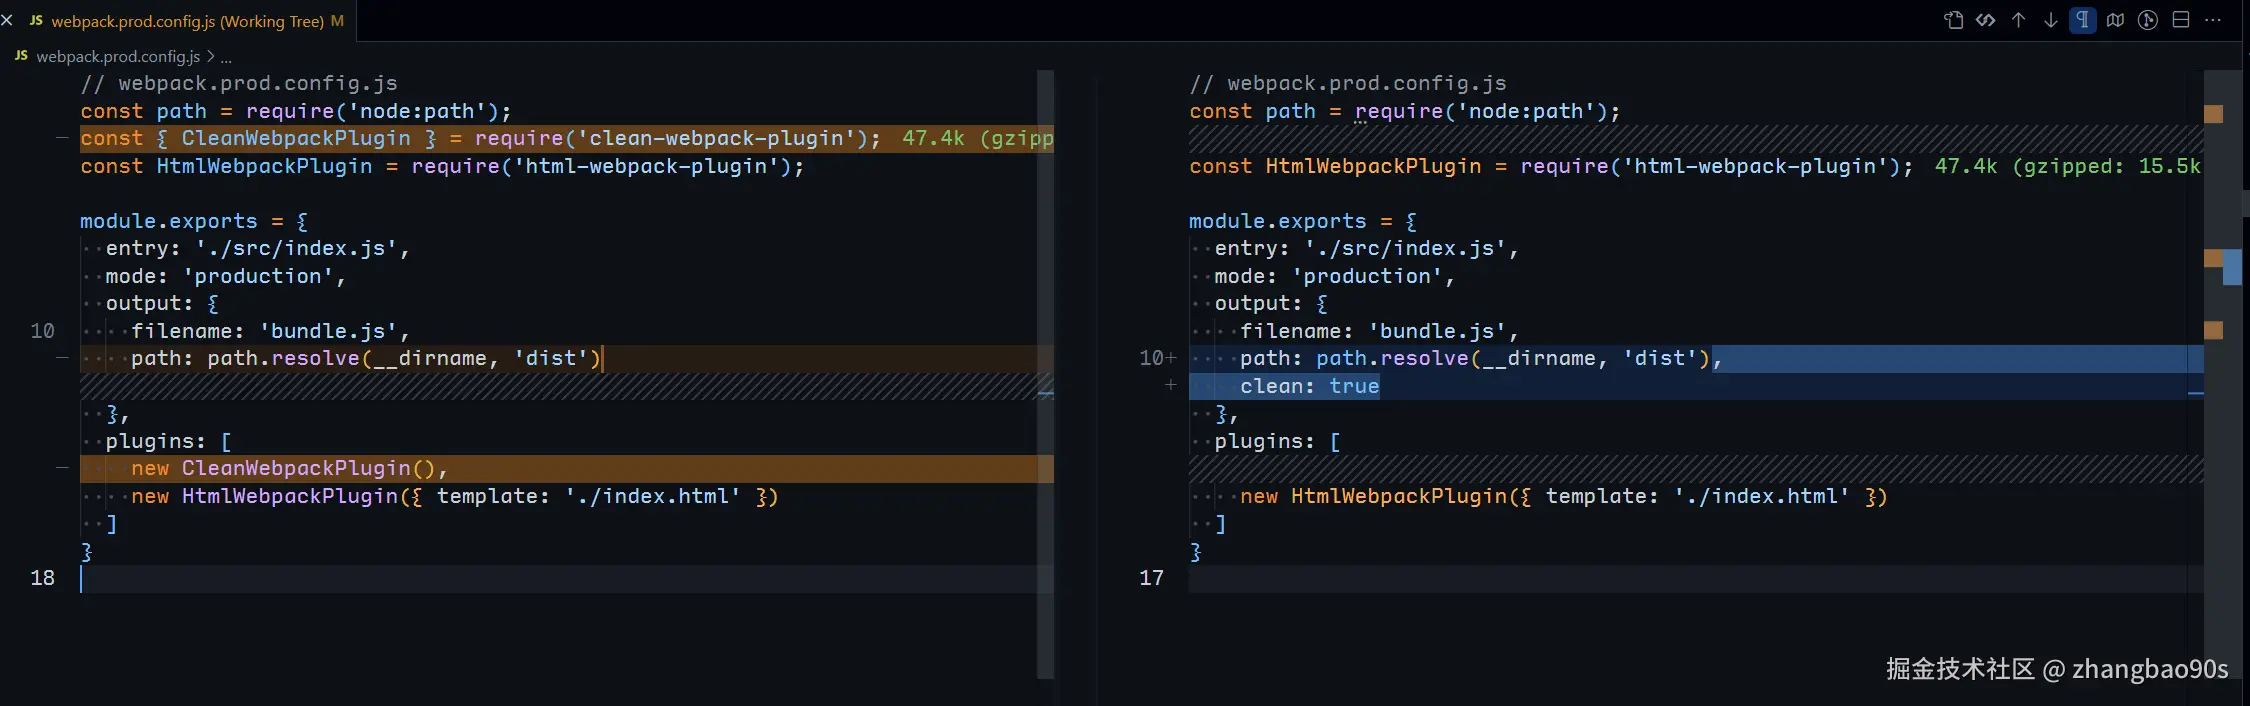Viewport: 2250px width, 706px height.
Task: Toggle whitespace rendering pilcrow button
Action: pyautogui.click(x=2082, y=20)
